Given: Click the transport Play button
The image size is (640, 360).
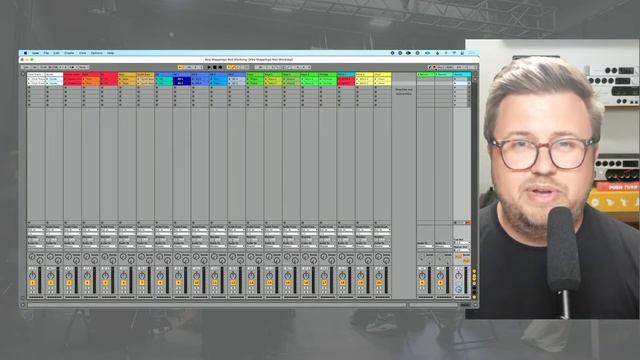Looking at the screenshot, I should (209, 67).
